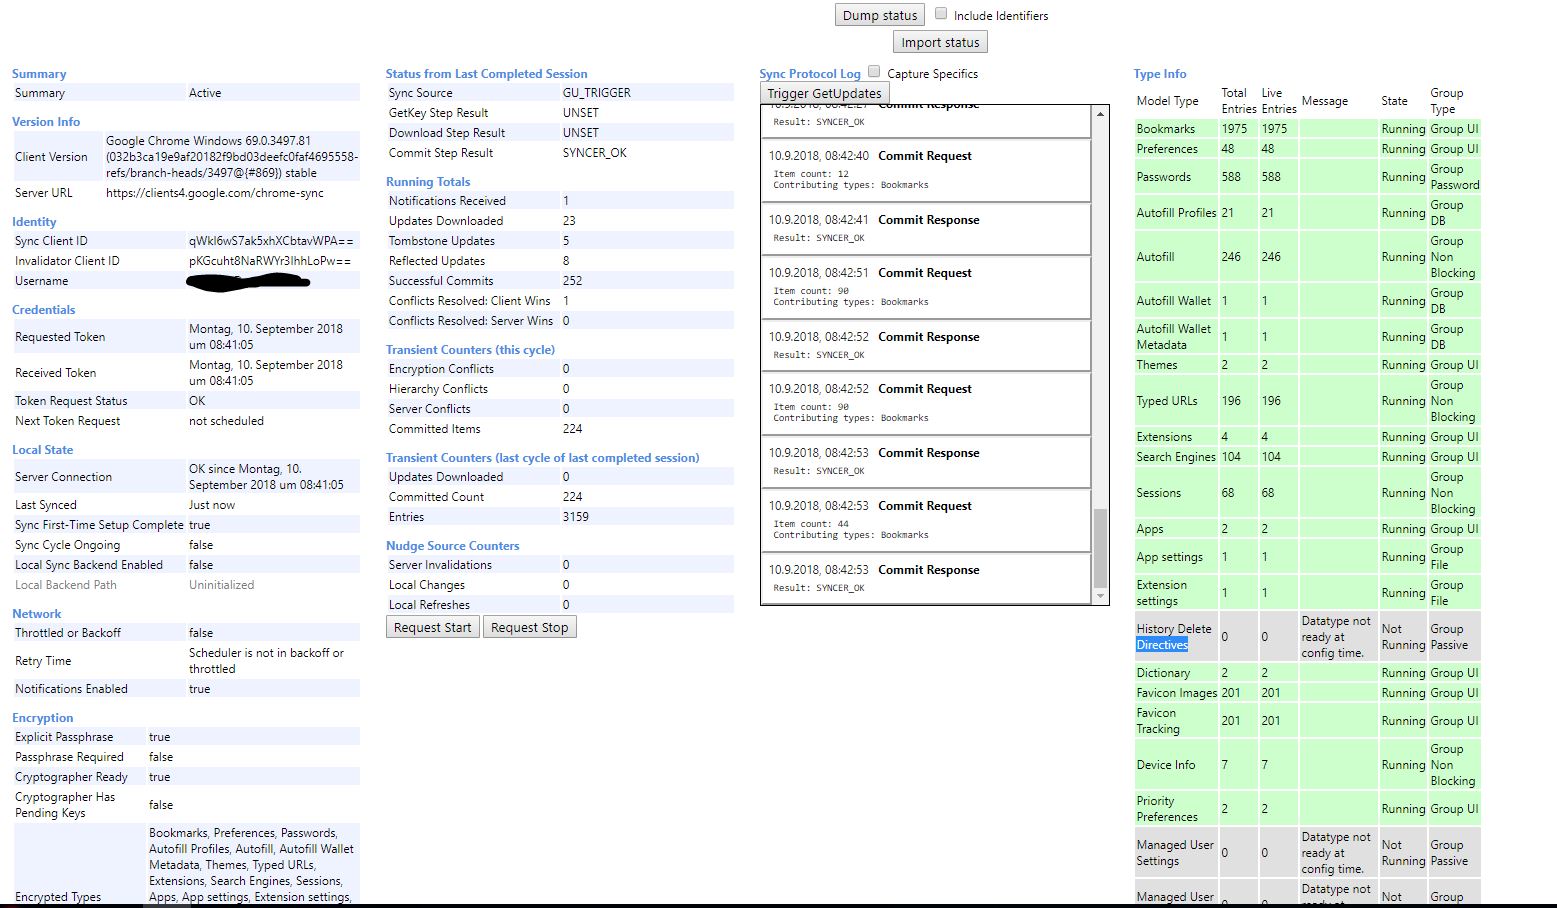The image size is (1557, 908).
Task: Click the Commit Response log entry at 08:42:41
Action: click(925, 228)
